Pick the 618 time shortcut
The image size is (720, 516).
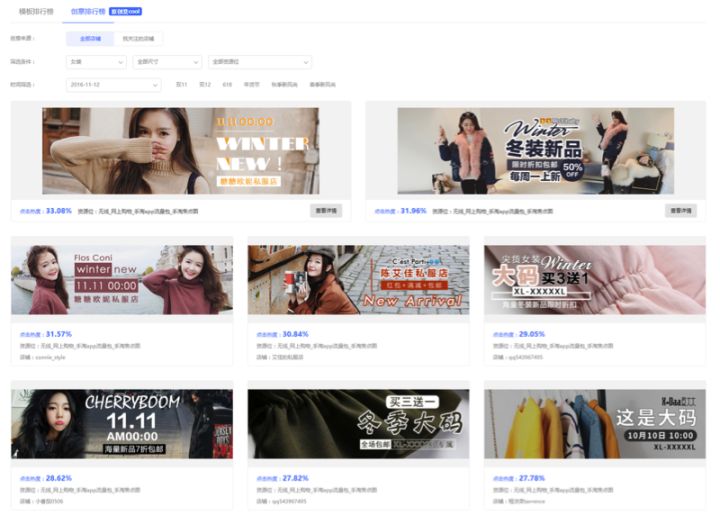[227, 85]
